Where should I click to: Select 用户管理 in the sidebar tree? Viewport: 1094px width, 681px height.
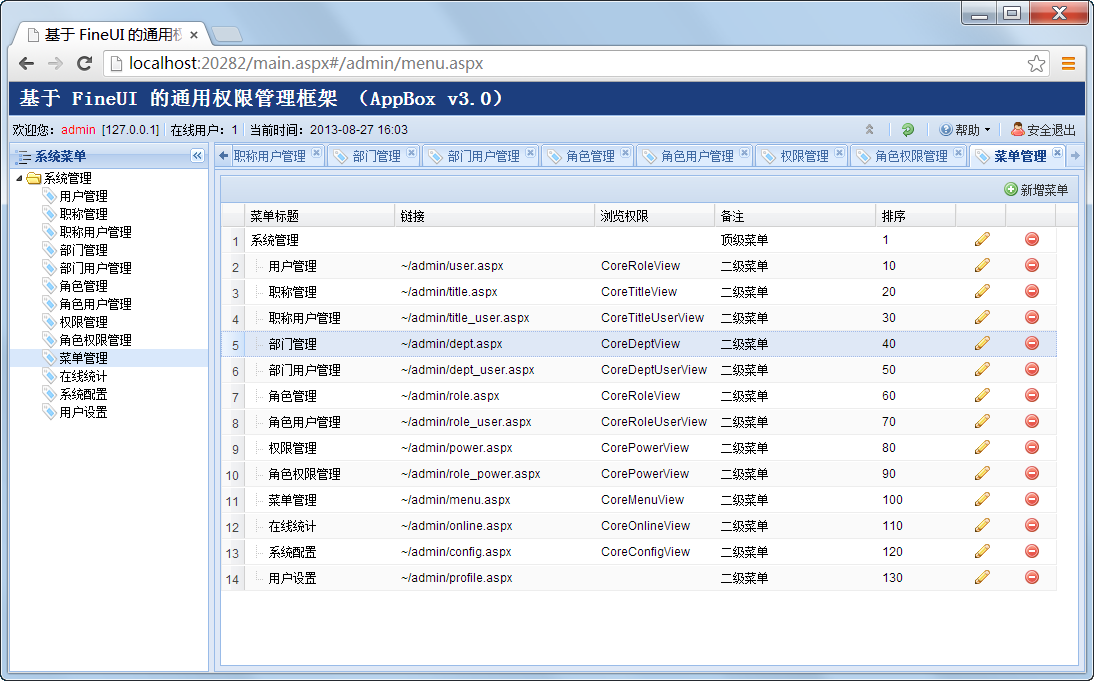click(83, 196)
